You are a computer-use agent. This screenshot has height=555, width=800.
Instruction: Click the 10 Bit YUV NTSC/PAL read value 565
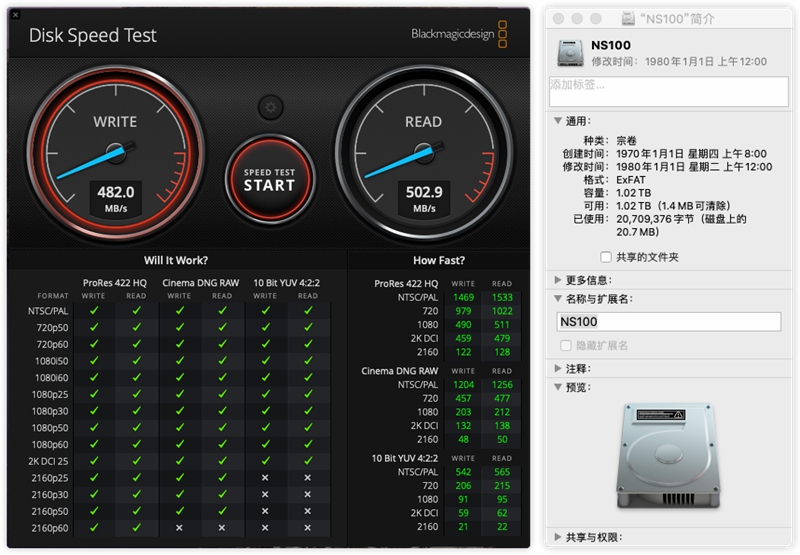(x=502, y=472)
